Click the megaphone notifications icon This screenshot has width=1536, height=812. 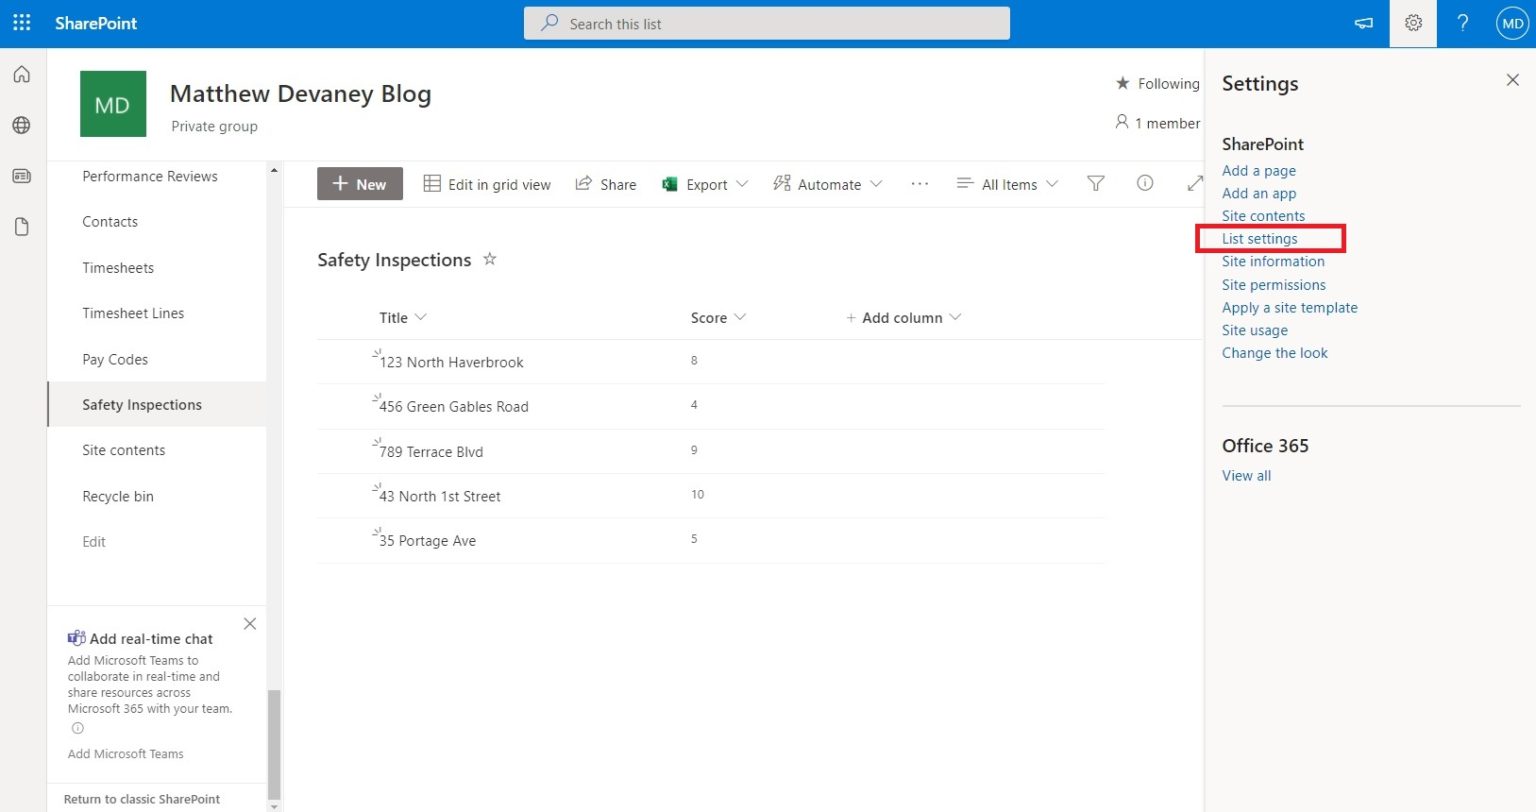[x=1363, y=23]
